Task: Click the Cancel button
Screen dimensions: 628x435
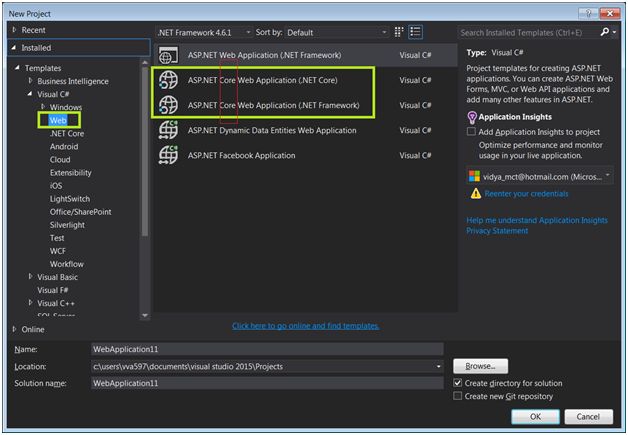Action: tap(588, 417)
